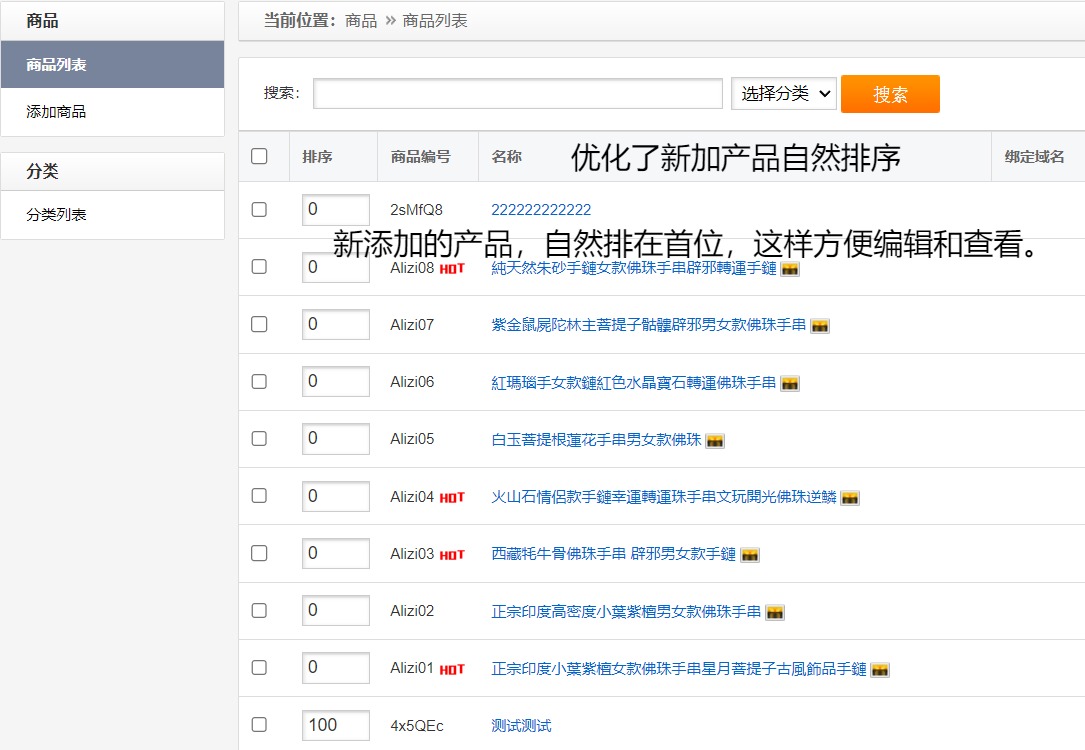Viewport: 1085px width, 750px height.
Task: Click image icon next to Alizi08 product name
Action: pos(790,269)
